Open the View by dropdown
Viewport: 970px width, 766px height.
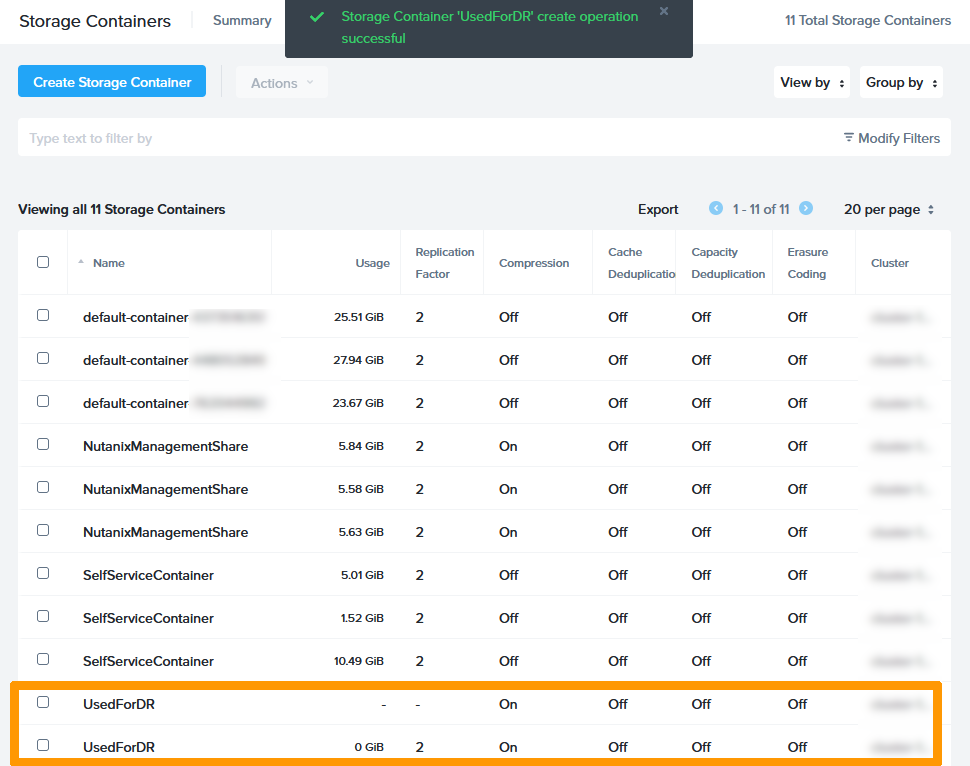point(813,83)
